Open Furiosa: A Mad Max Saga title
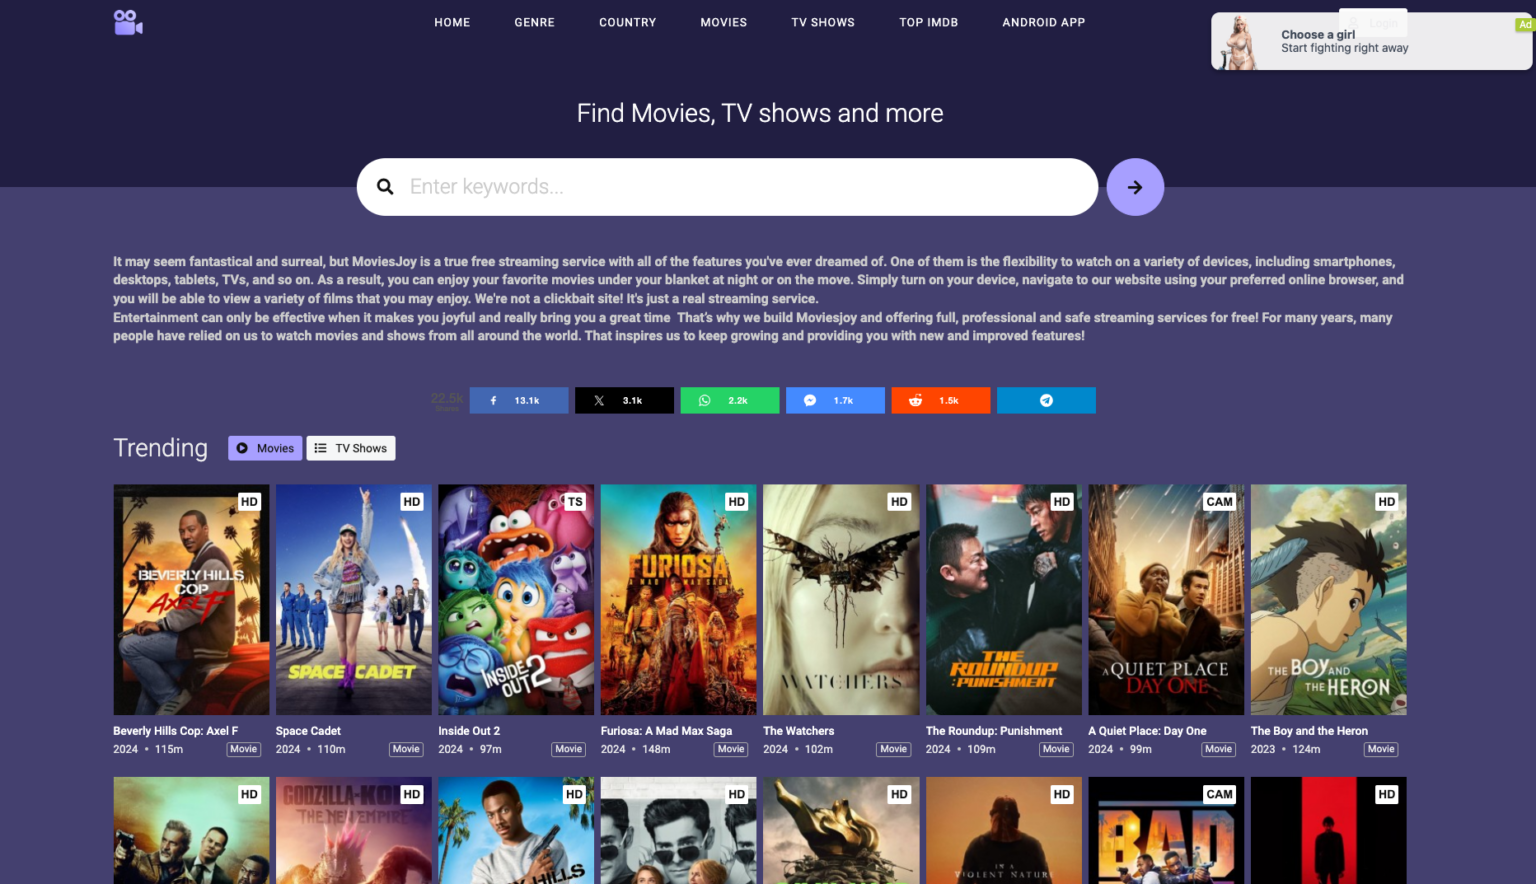Image resolution: width=1536 pixels, height=884 pixels. (x=666, y=731)
